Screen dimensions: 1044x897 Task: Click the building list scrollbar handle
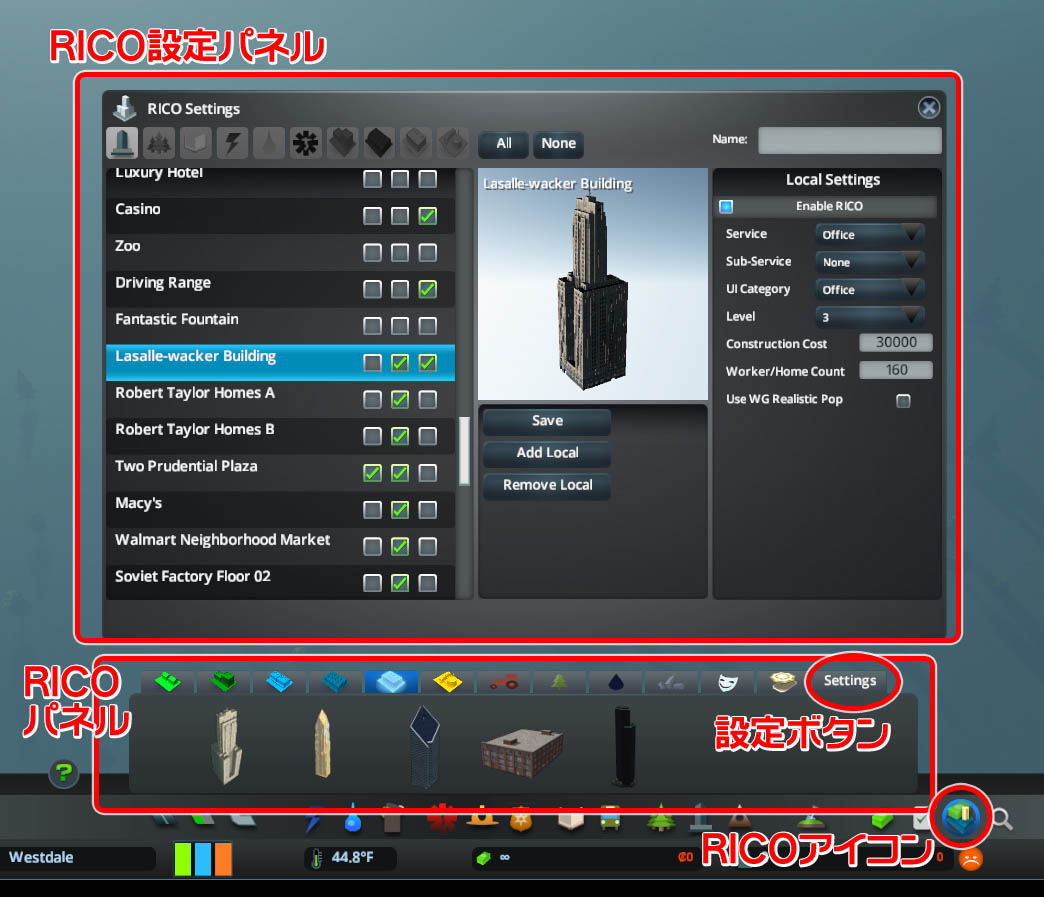click(464, 451)
